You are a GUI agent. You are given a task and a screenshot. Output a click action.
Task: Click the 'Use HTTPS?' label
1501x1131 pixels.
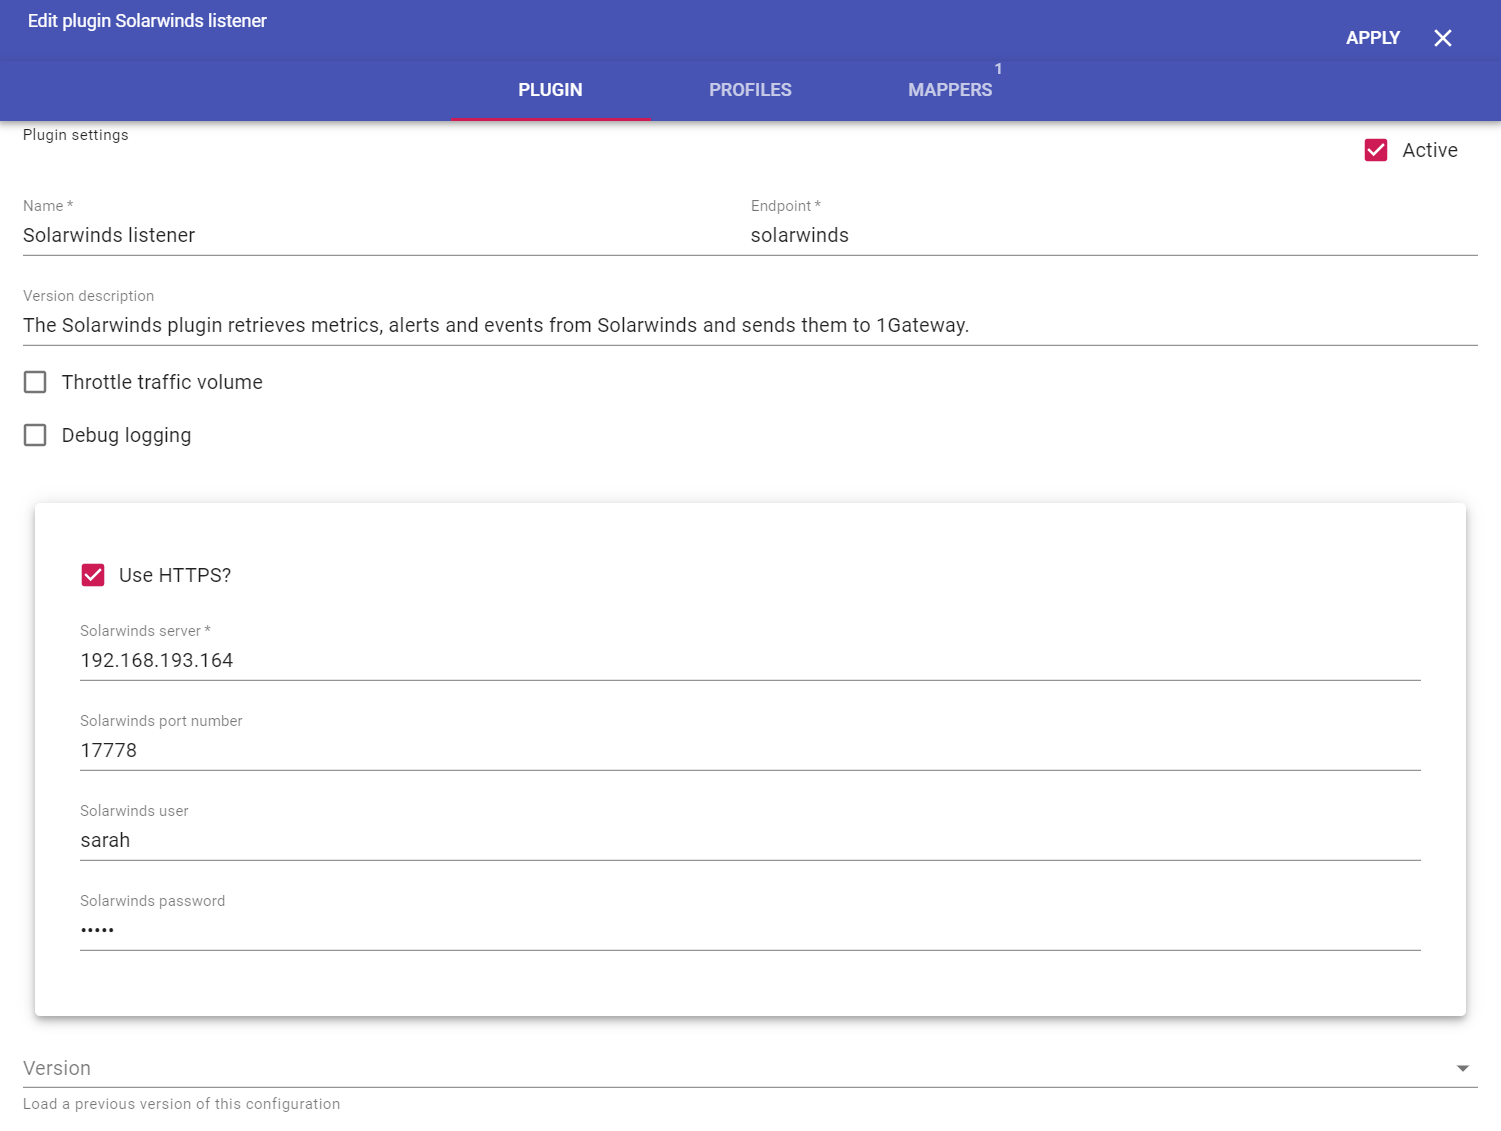[x=175, y=575]
